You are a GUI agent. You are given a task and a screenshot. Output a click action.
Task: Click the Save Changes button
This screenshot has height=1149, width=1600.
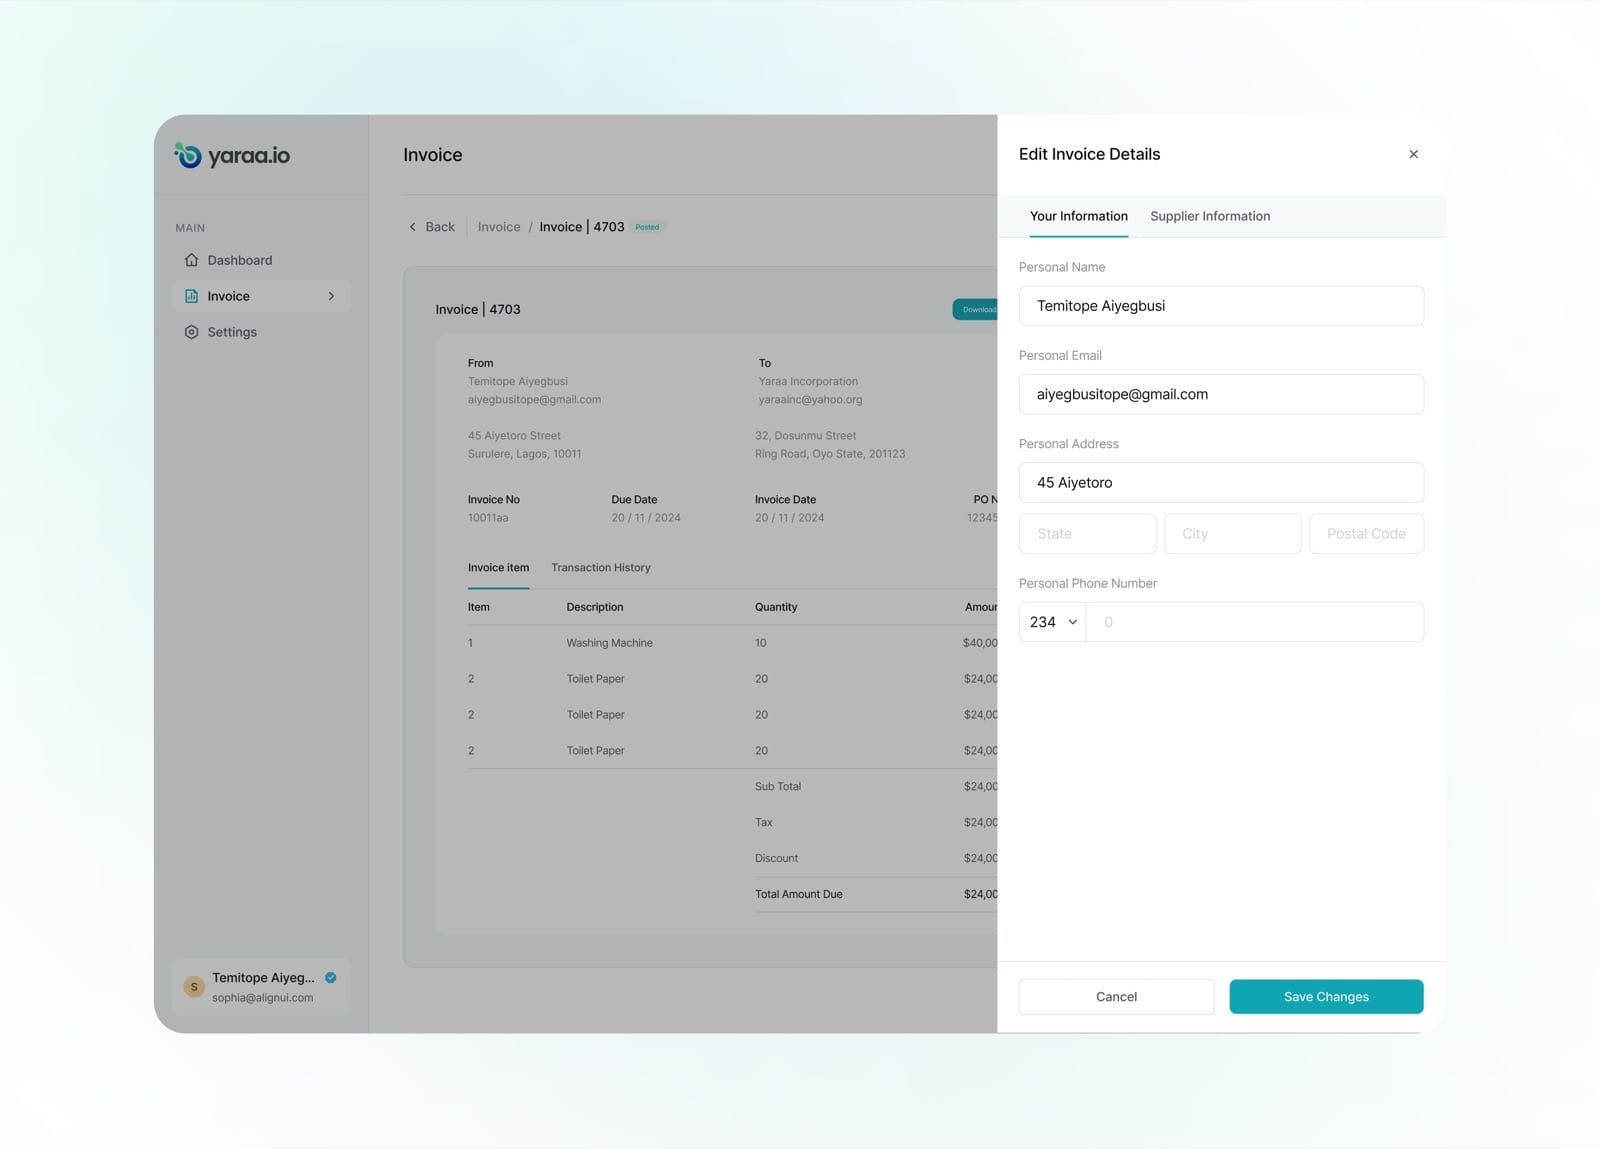1326,997
